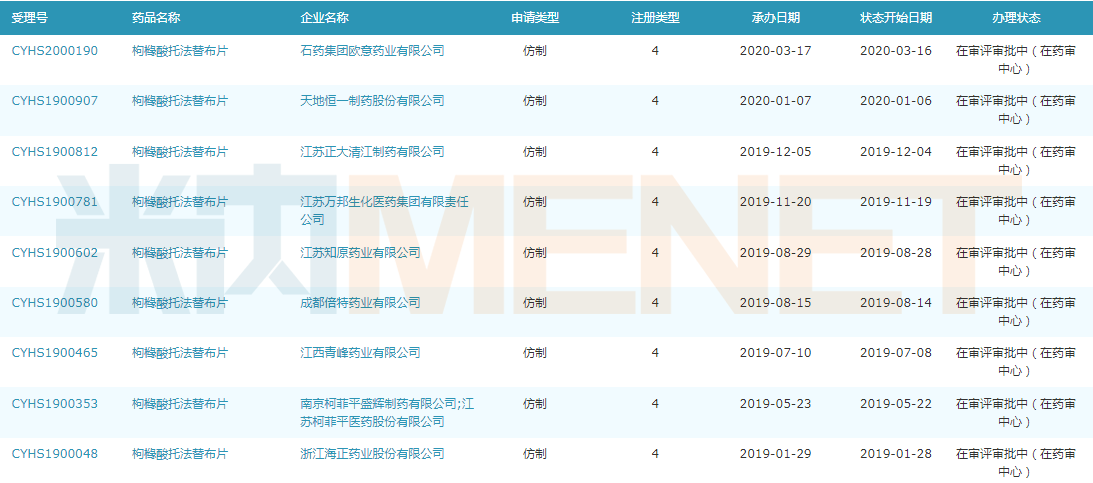Screen dimensions: 1093x483
Task: Open acceptance number CYHS1900602
Action: pos(54,252)
